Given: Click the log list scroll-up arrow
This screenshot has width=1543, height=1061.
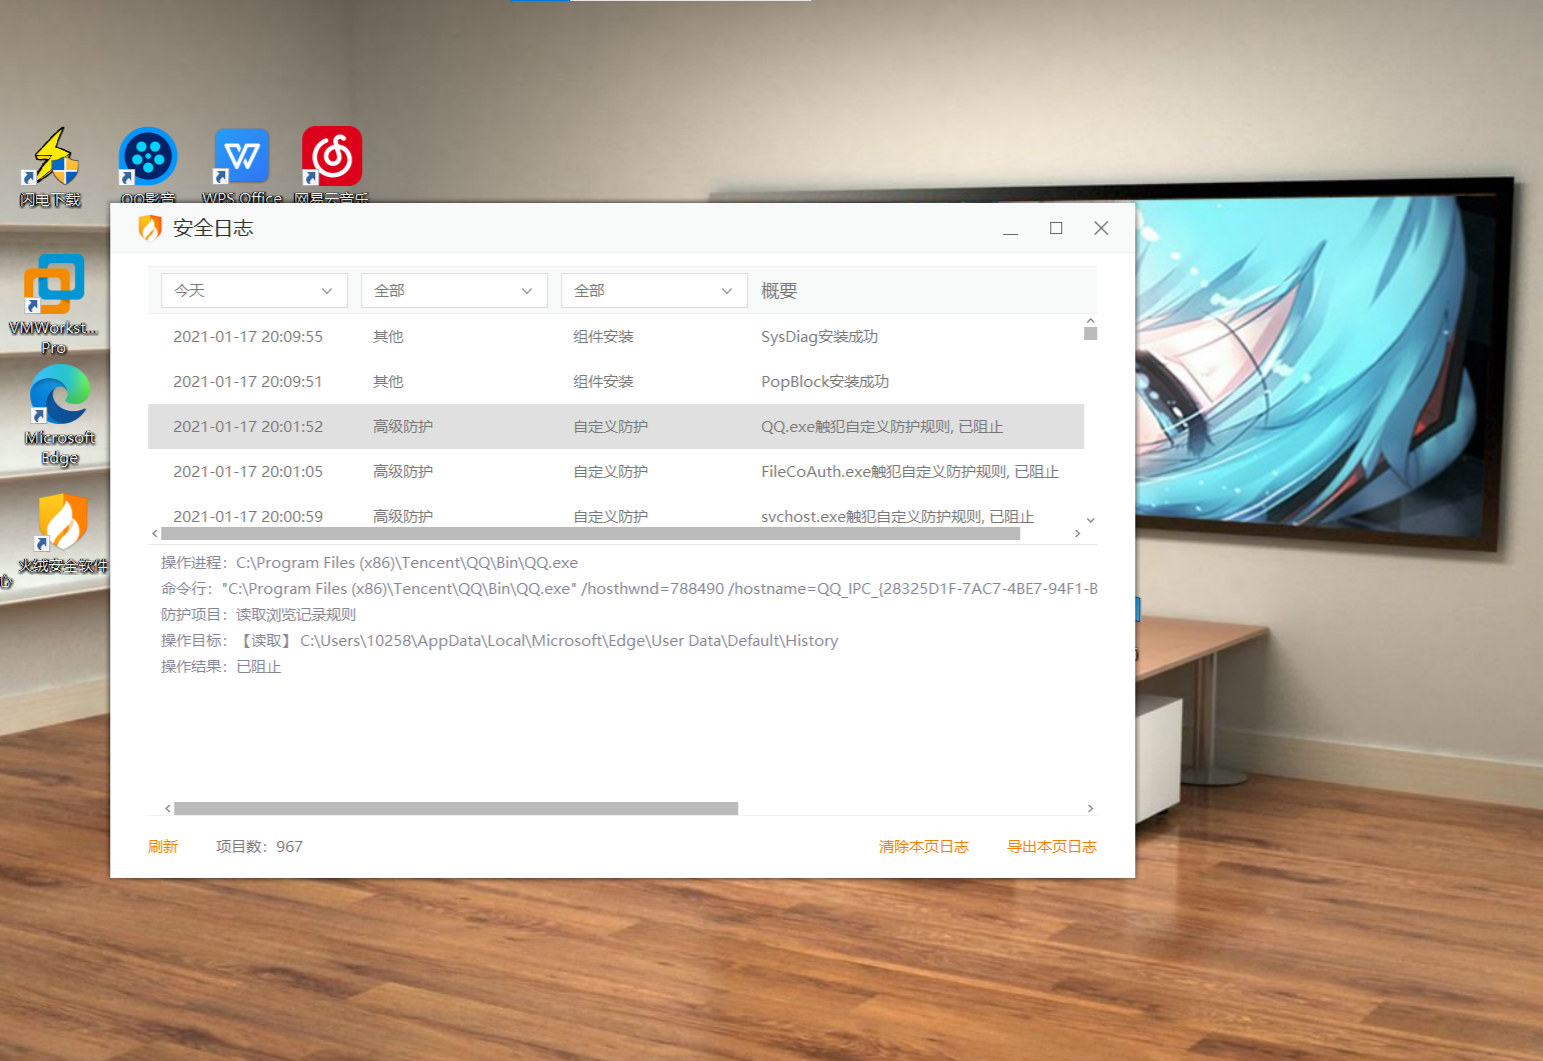Looking at the screenshot, I should [1090, 320].
